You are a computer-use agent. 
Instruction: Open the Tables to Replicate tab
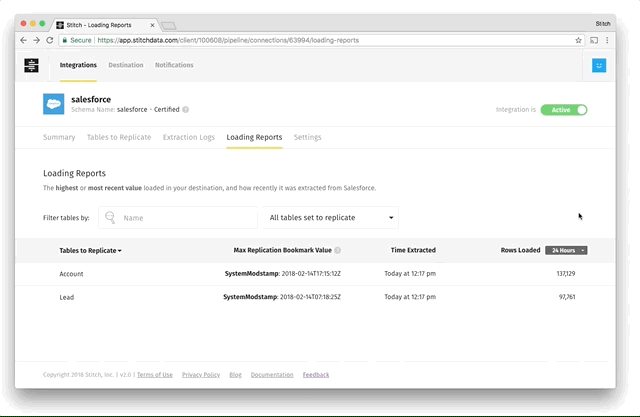(x=119, y=138)
